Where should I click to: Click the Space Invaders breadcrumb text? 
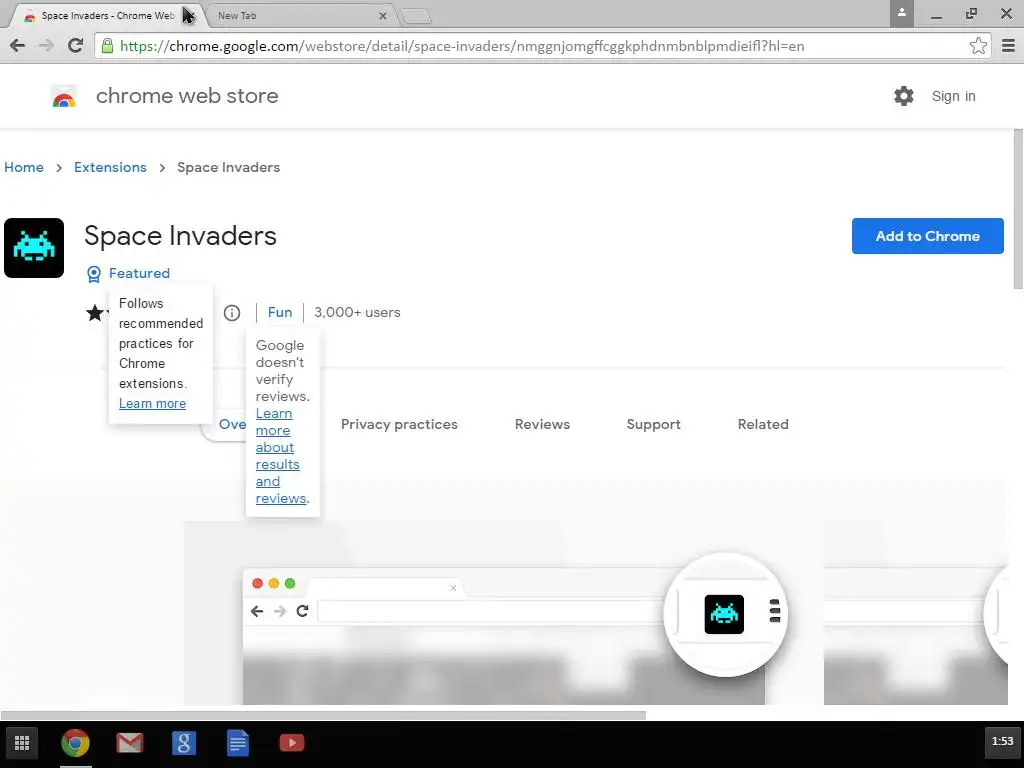coord(229,167)
